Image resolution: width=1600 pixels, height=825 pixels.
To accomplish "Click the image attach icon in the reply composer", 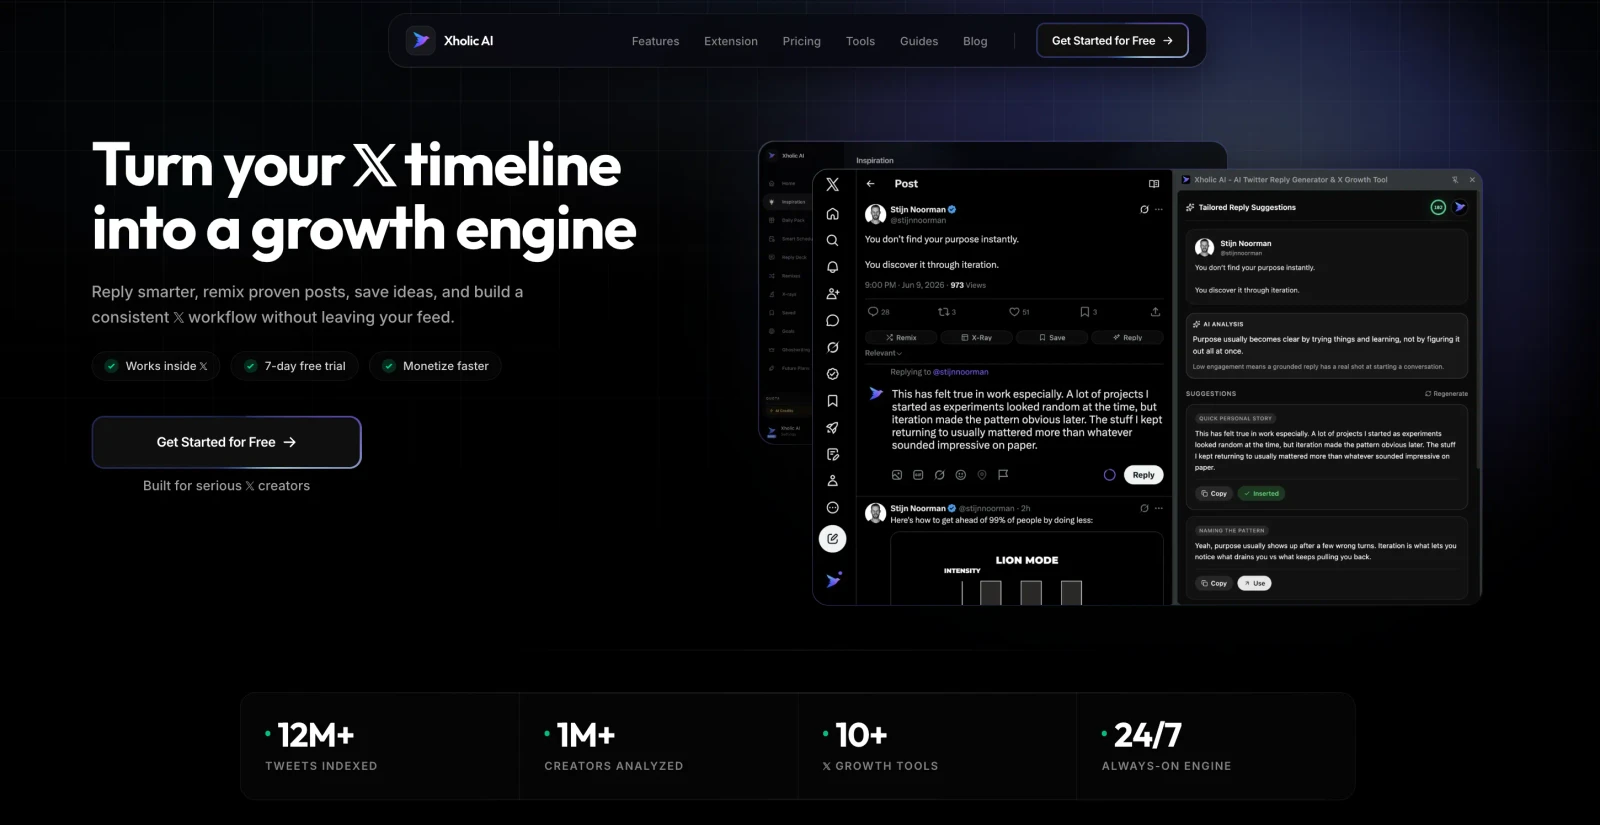I will tap(897, 475).
